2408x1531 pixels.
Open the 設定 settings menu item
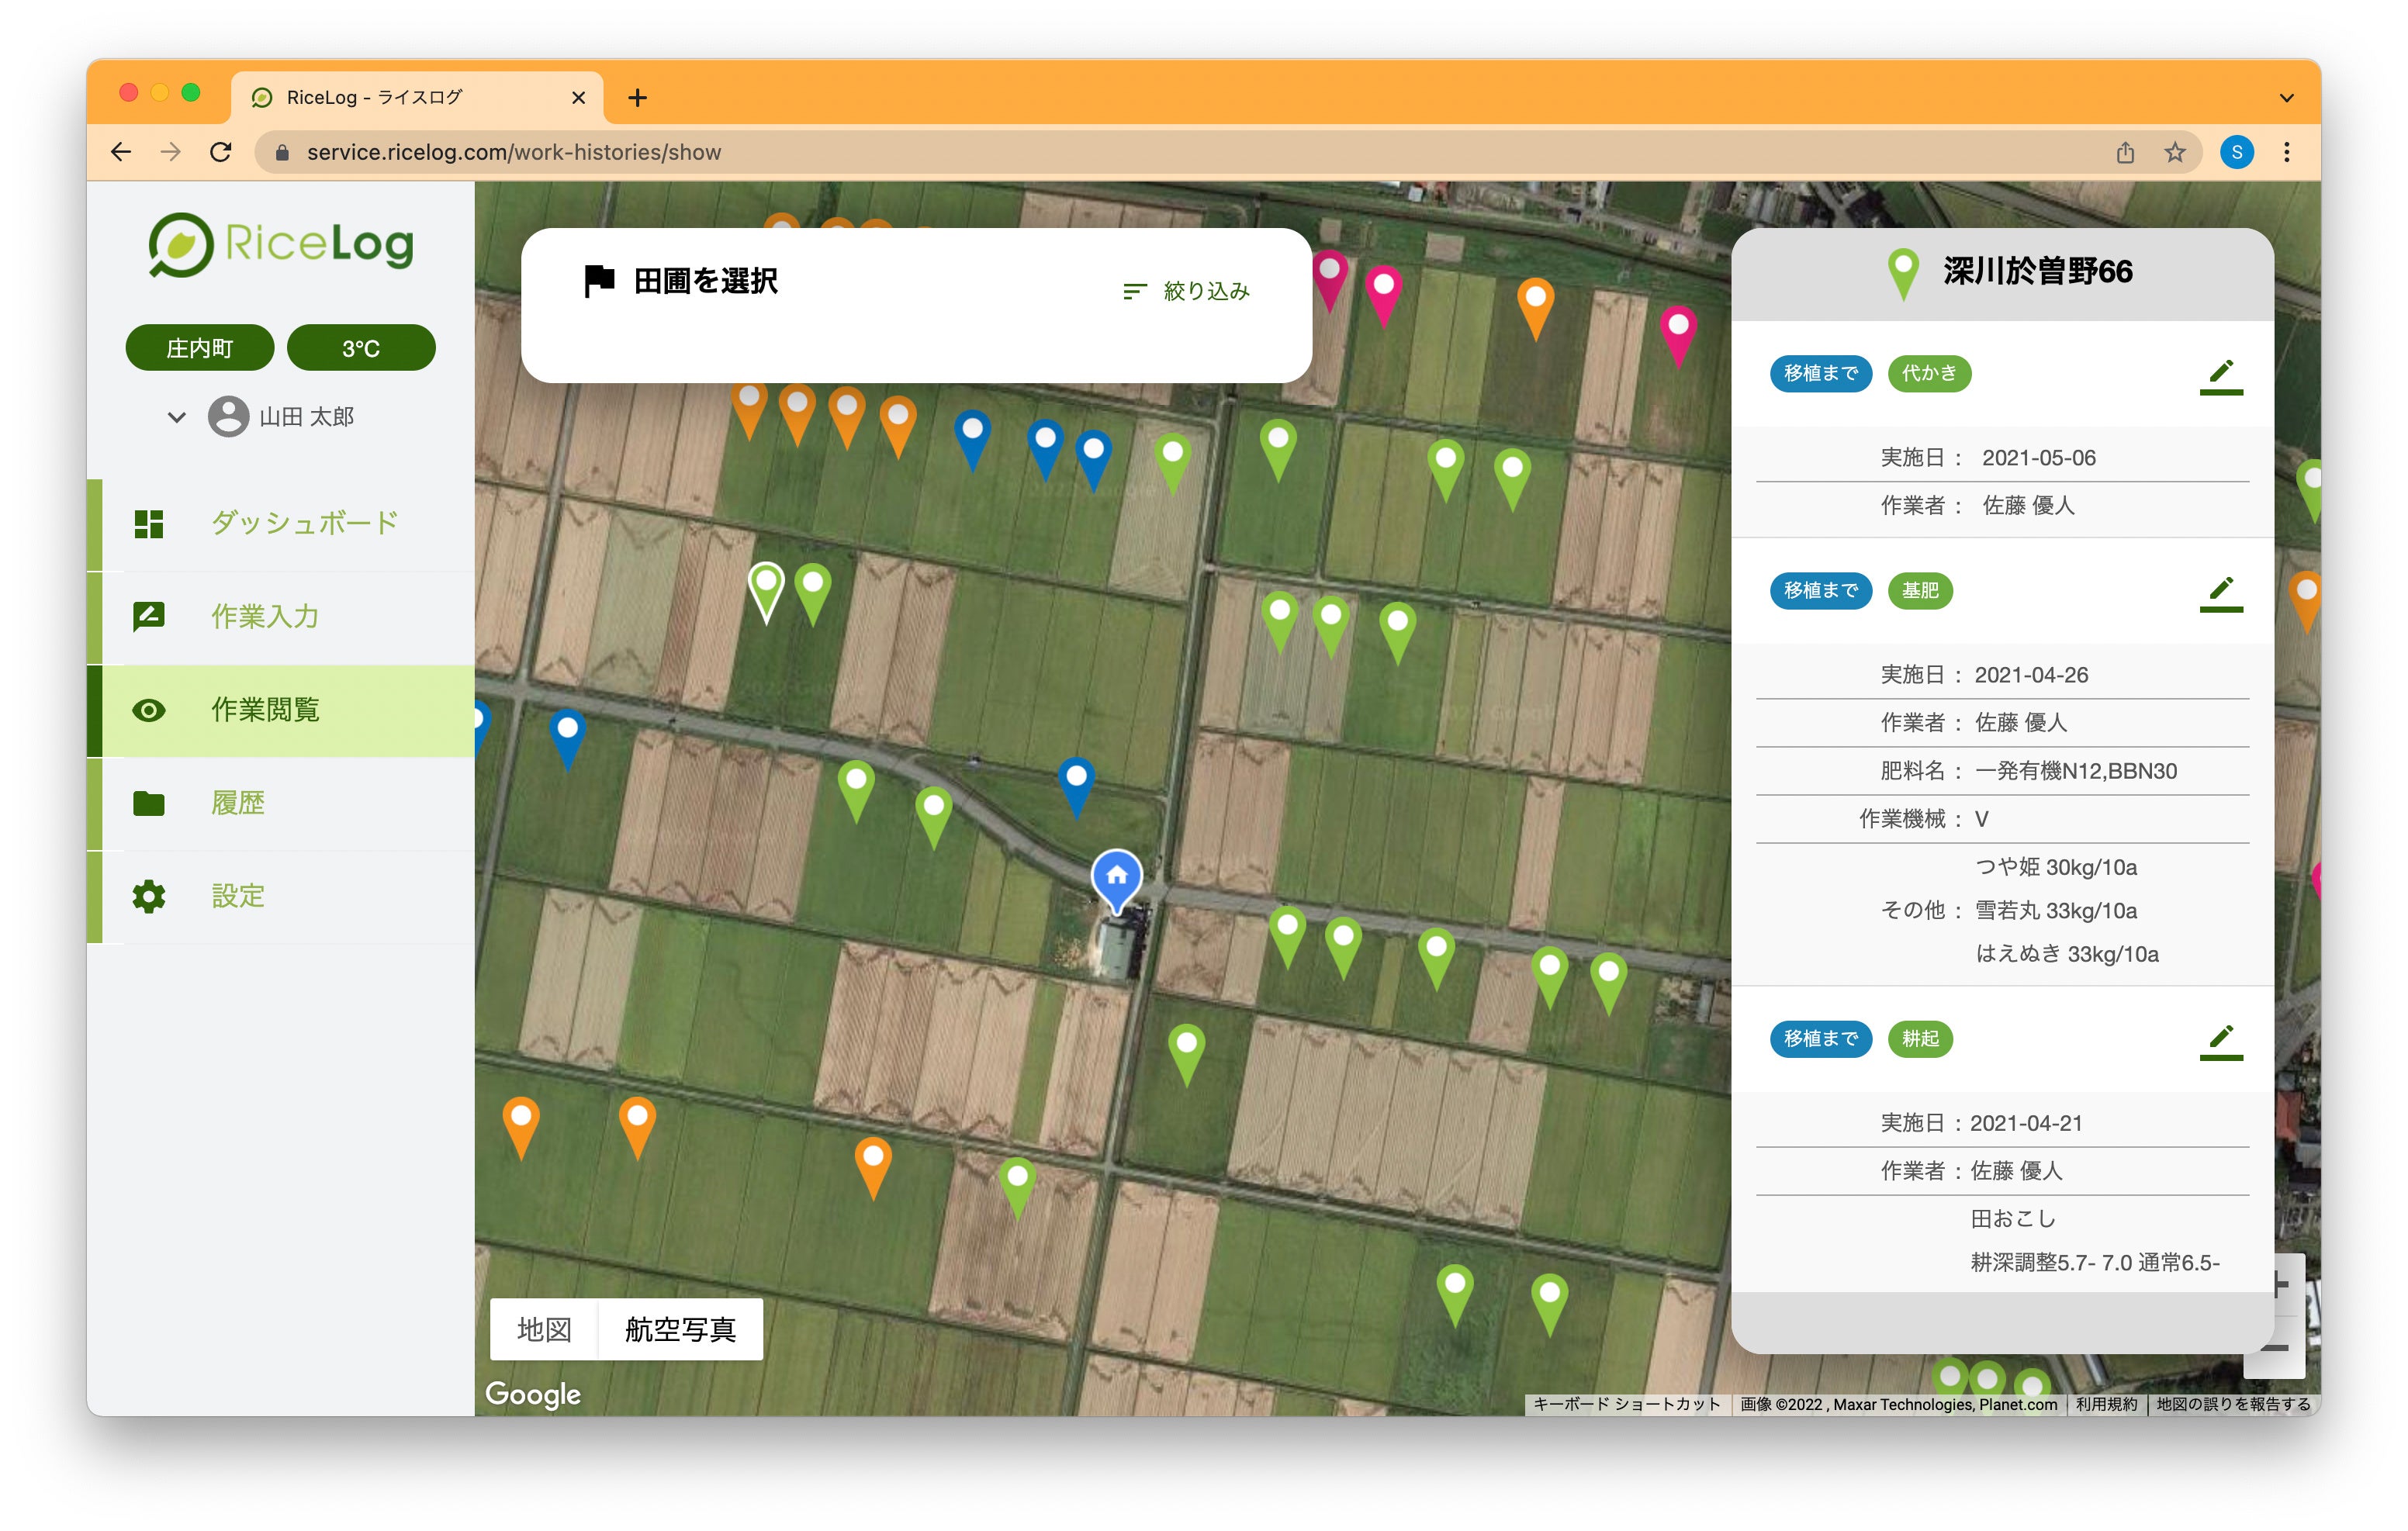[x=238, y=896]
